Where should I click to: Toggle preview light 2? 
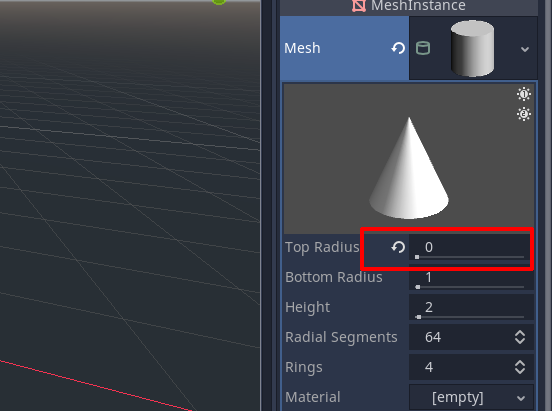pyautogui.click(x=524, y=114)
